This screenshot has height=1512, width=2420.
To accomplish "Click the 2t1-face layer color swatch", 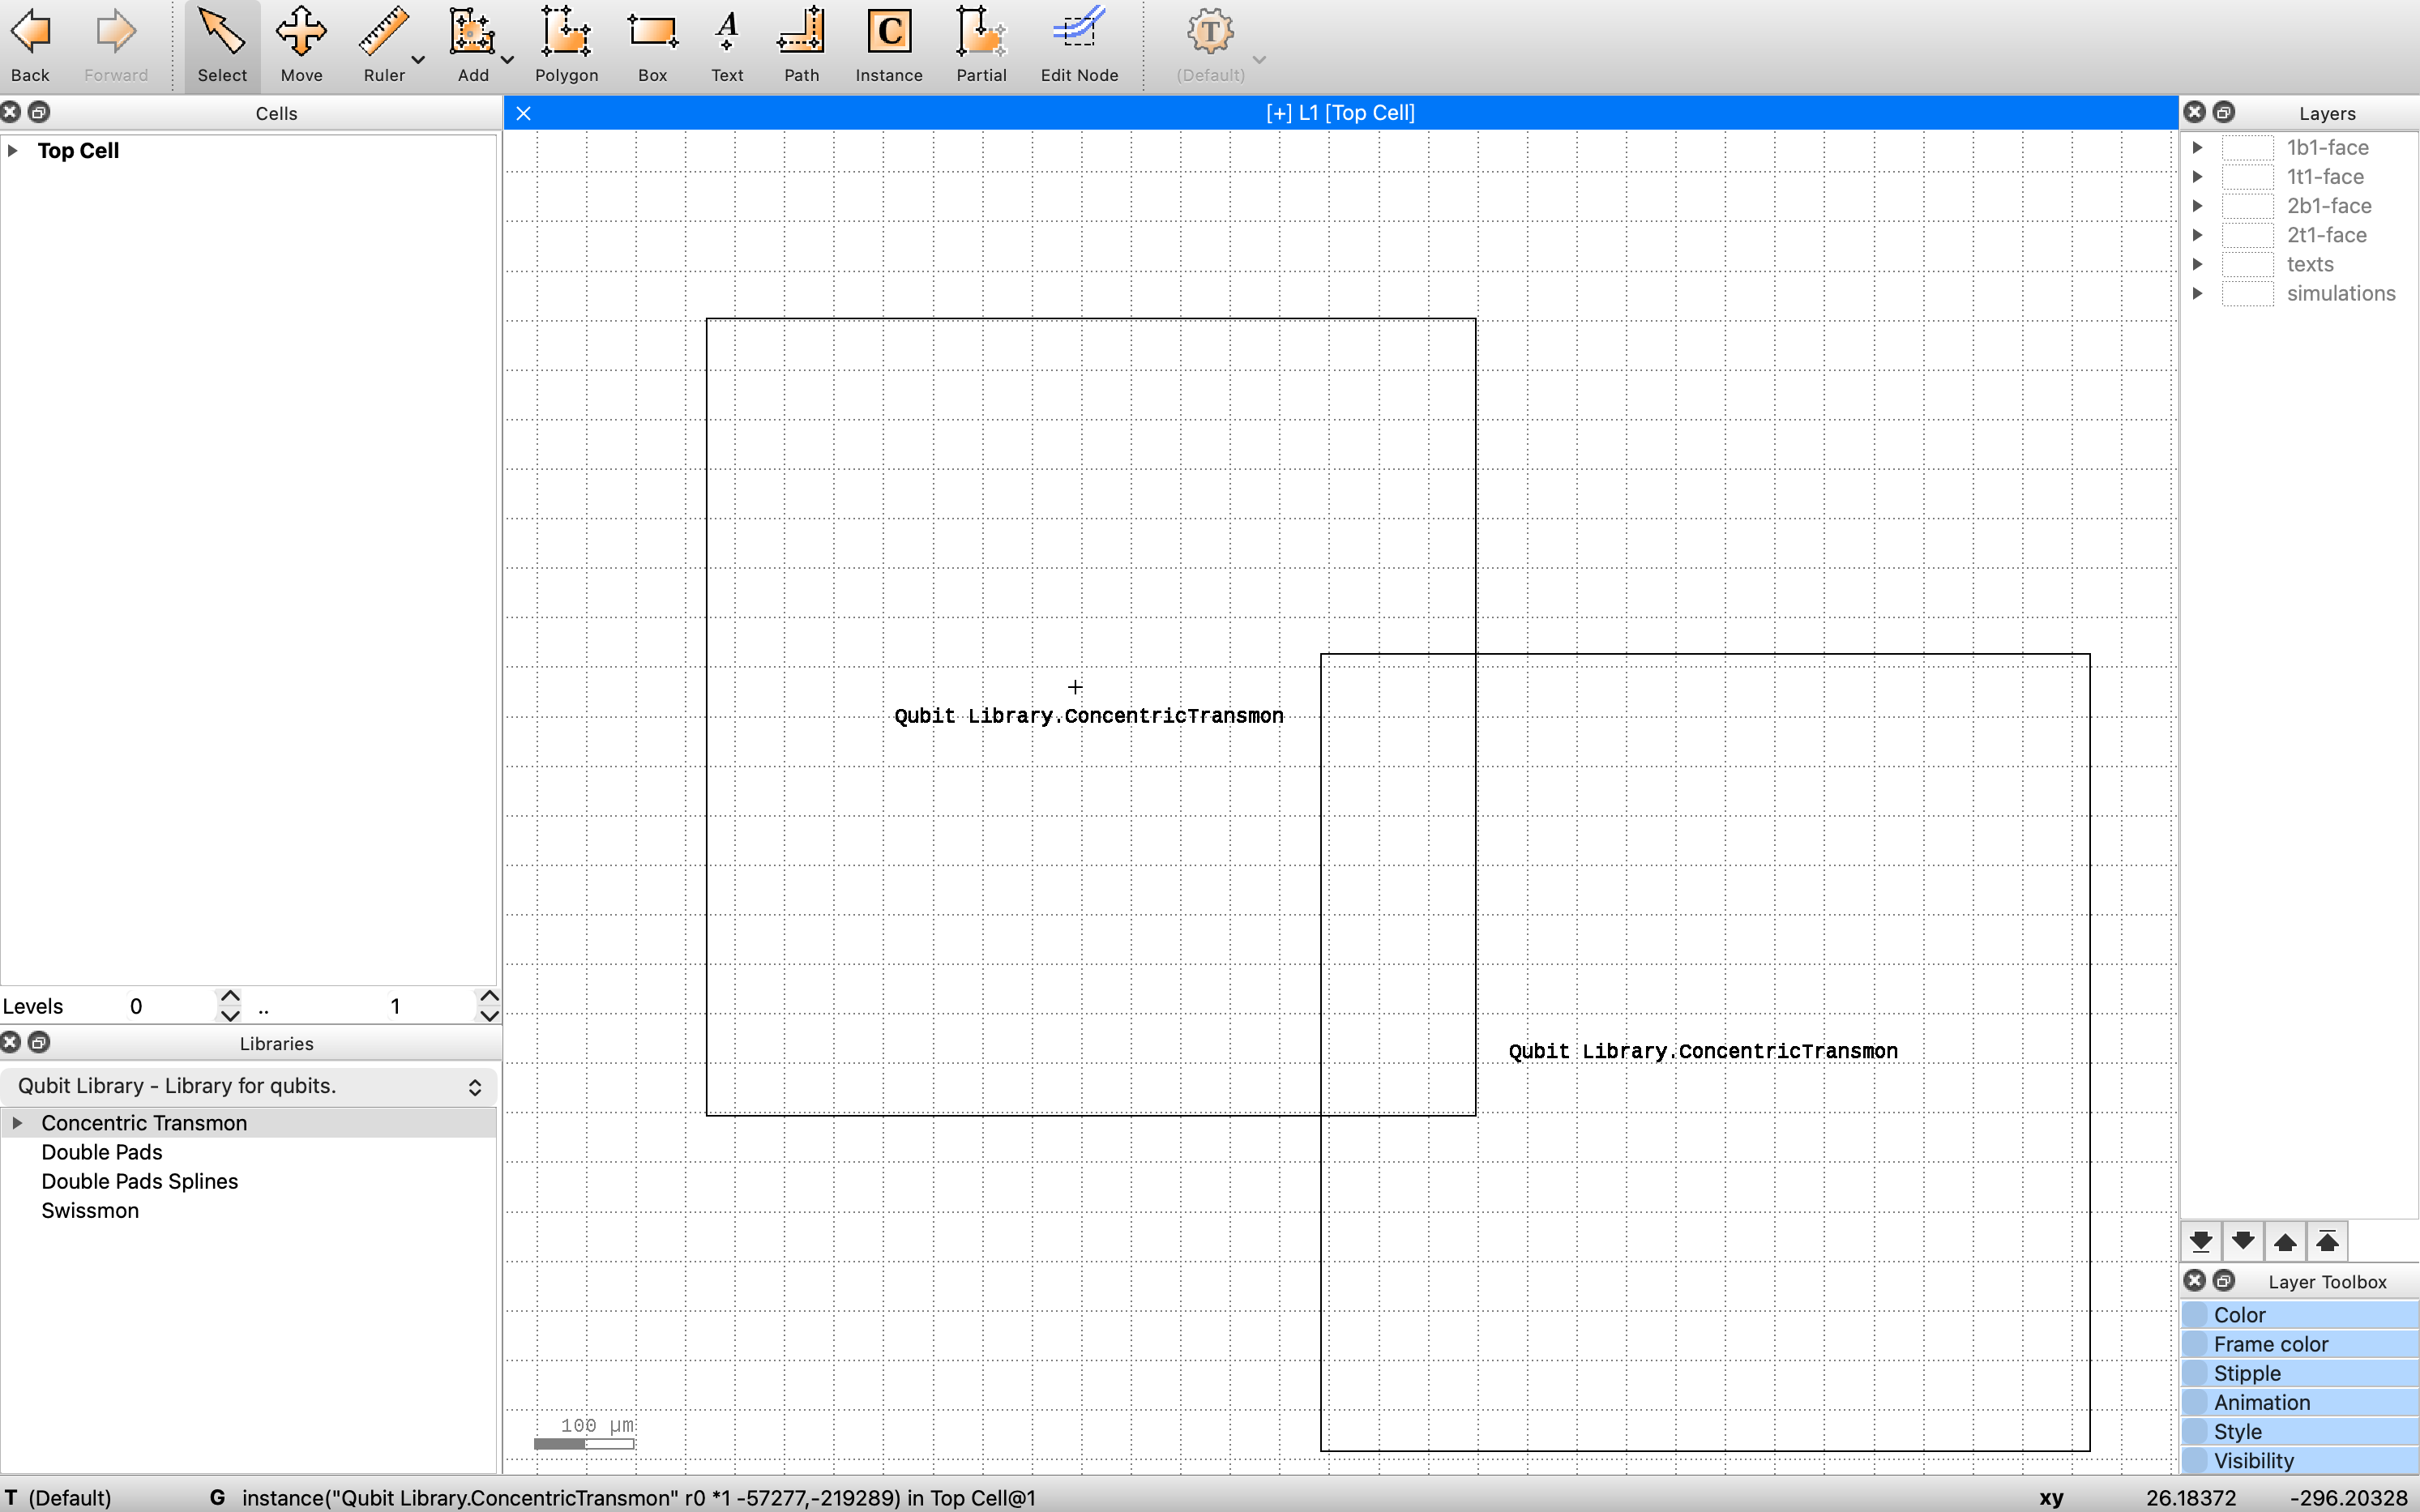I will pyautogui.click(x=2247, y=236).
